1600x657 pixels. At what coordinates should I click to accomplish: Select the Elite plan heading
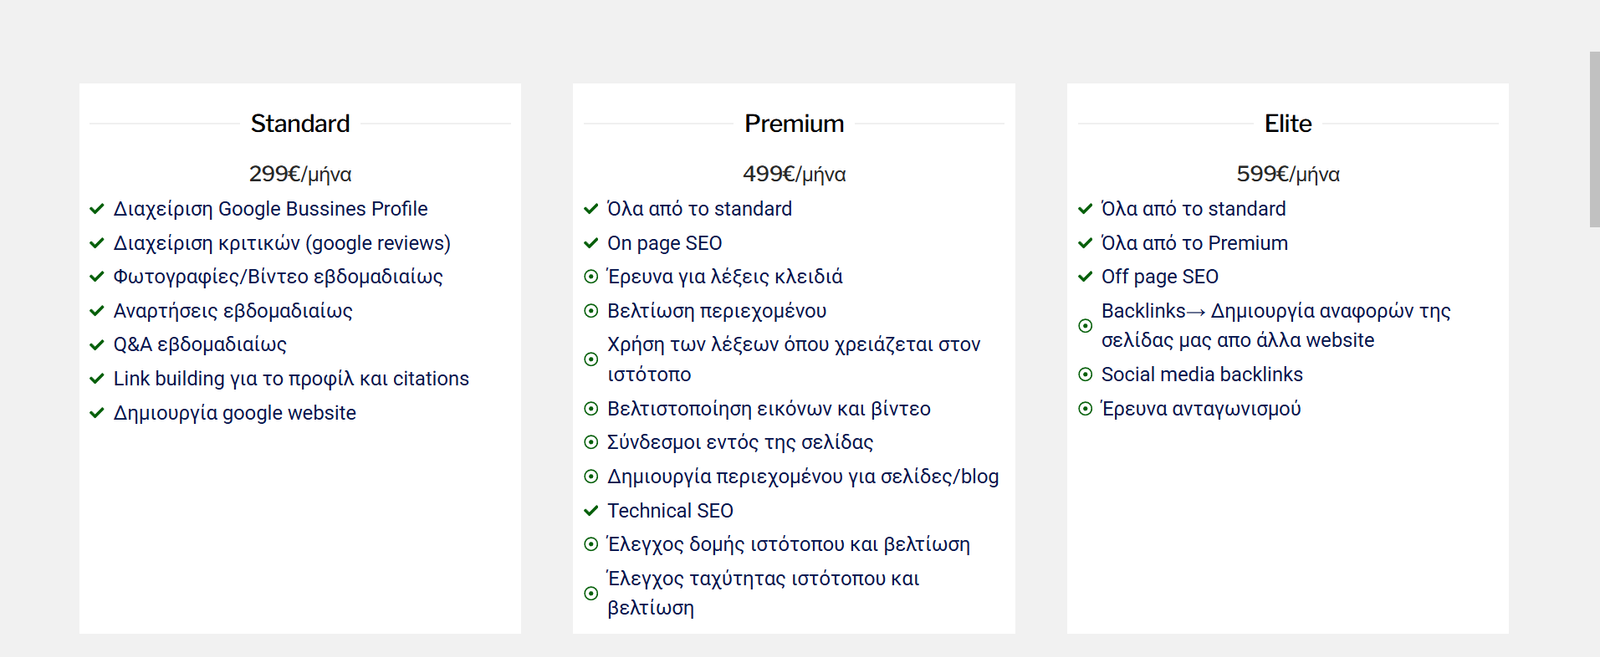[x=1288, y=124]
